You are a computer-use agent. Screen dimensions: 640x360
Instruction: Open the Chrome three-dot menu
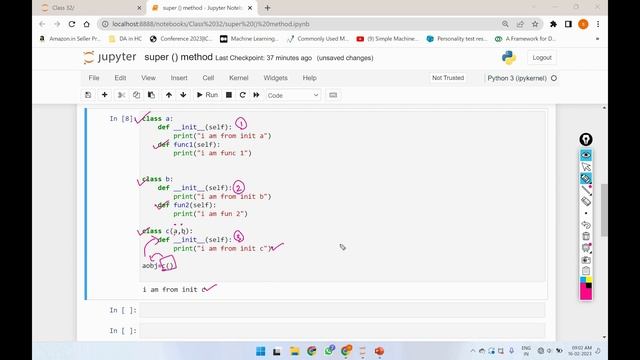pos(598,24)
